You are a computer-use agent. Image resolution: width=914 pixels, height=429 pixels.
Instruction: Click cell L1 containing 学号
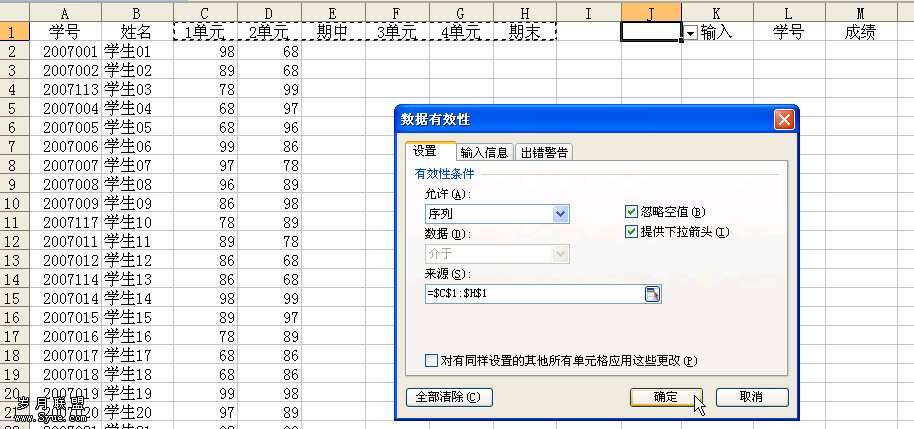click(x=789, y=32)
